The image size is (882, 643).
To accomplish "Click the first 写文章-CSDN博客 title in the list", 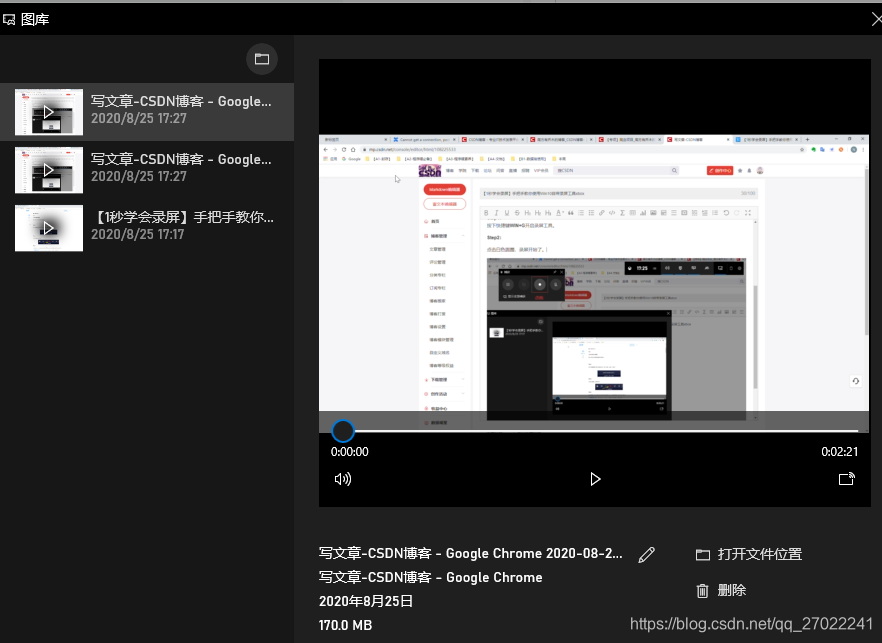I will point(181,101).
